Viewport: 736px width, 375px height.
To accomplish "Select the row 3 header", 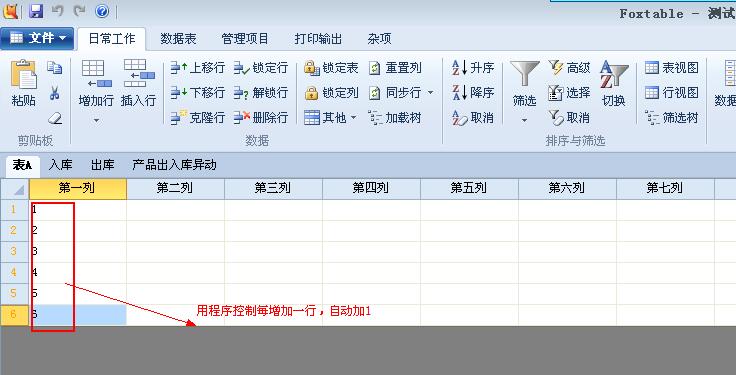I will click(x=14, y=252).
